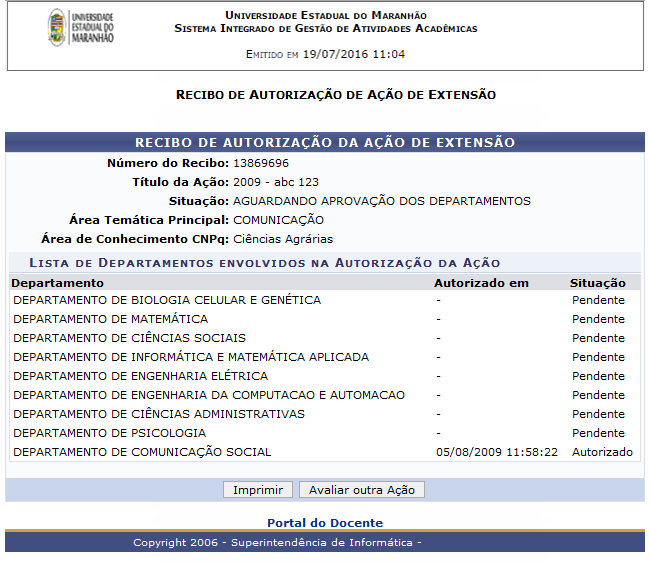Select the Departamento de Matemática row
The height and width of the screenshot is (562, 650).
pos(111,319)
